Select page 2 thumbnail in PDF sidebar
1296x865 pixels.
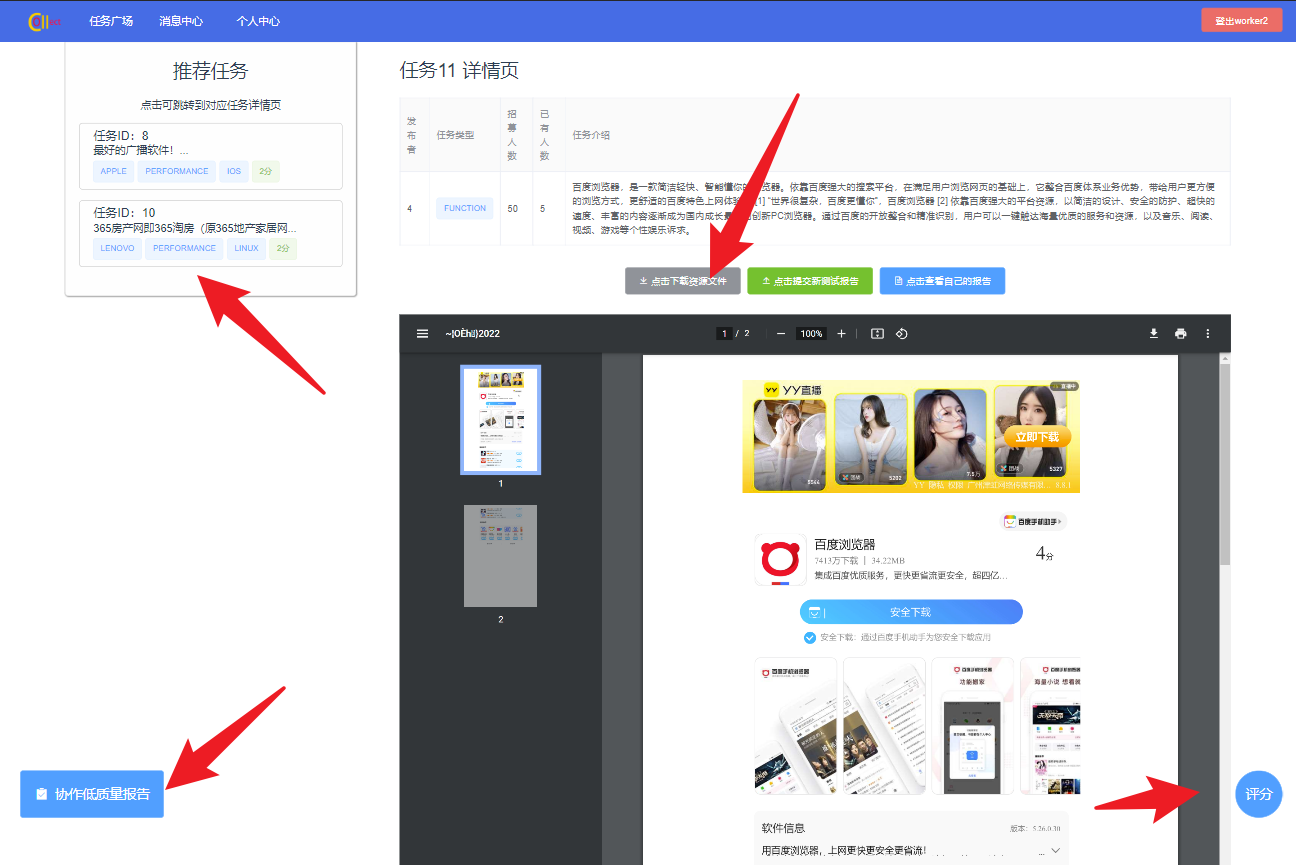pos(500,555)
